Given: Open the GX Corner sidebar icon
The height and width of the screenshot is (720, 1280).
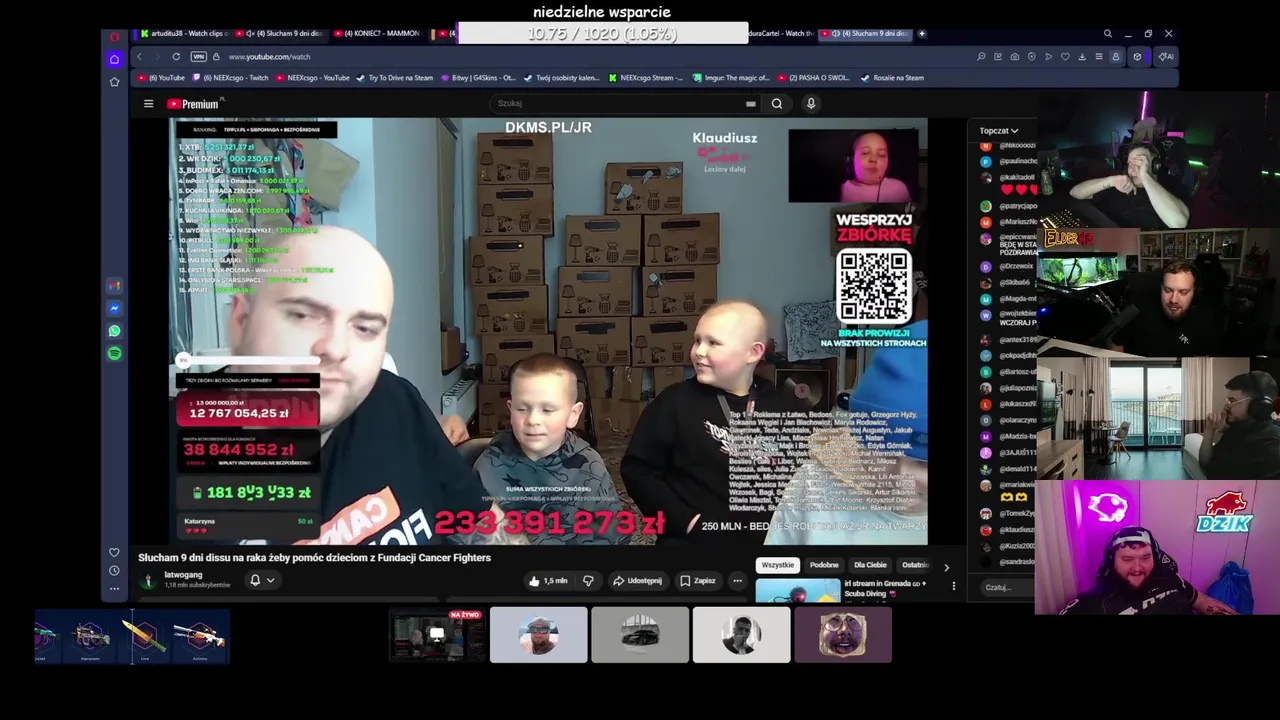Looking at the screenshot, I should [114, 59].
